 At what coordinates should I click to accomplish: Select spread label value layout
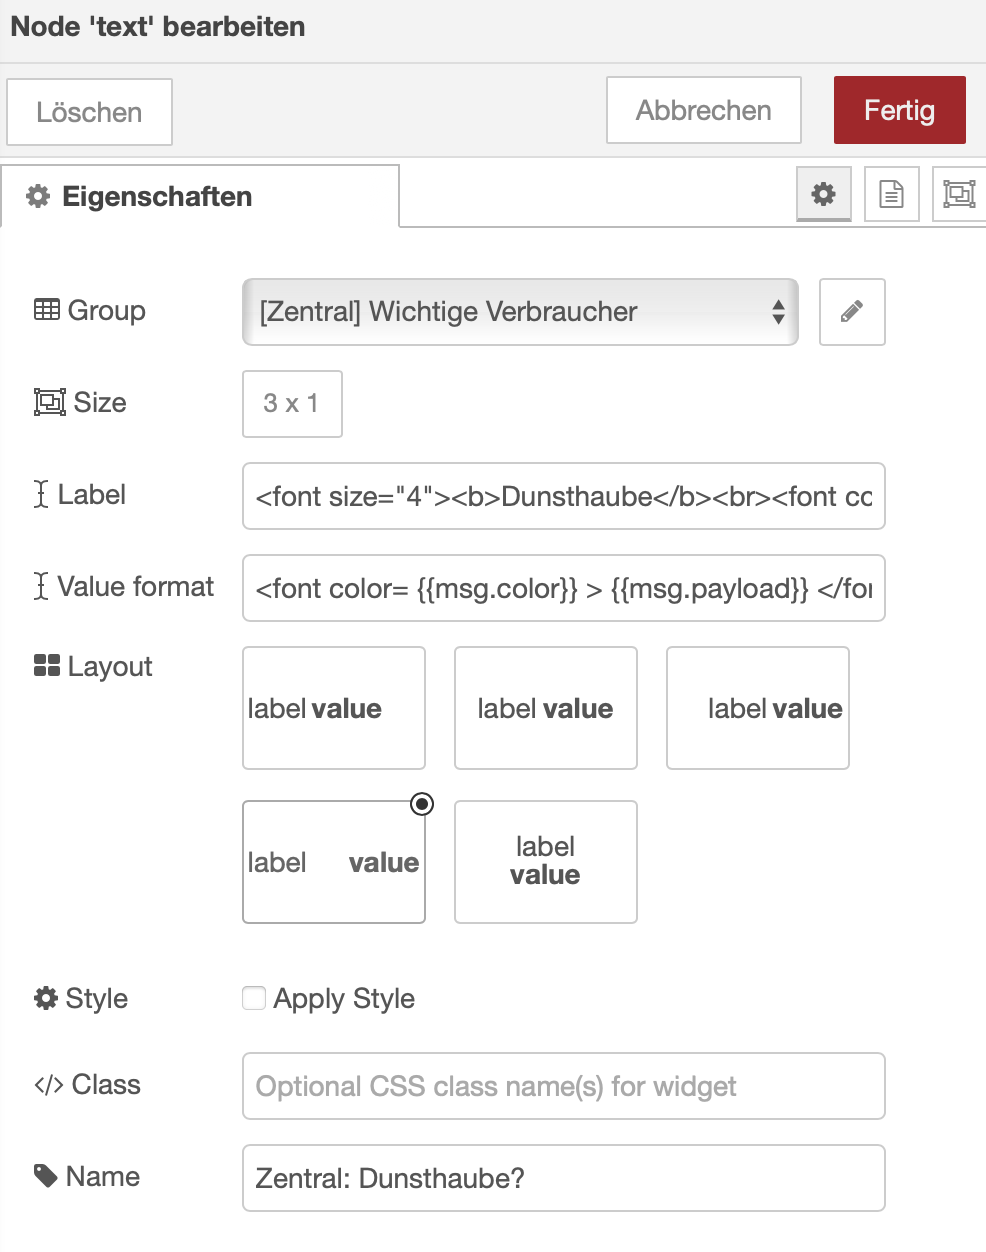(334, 862)
